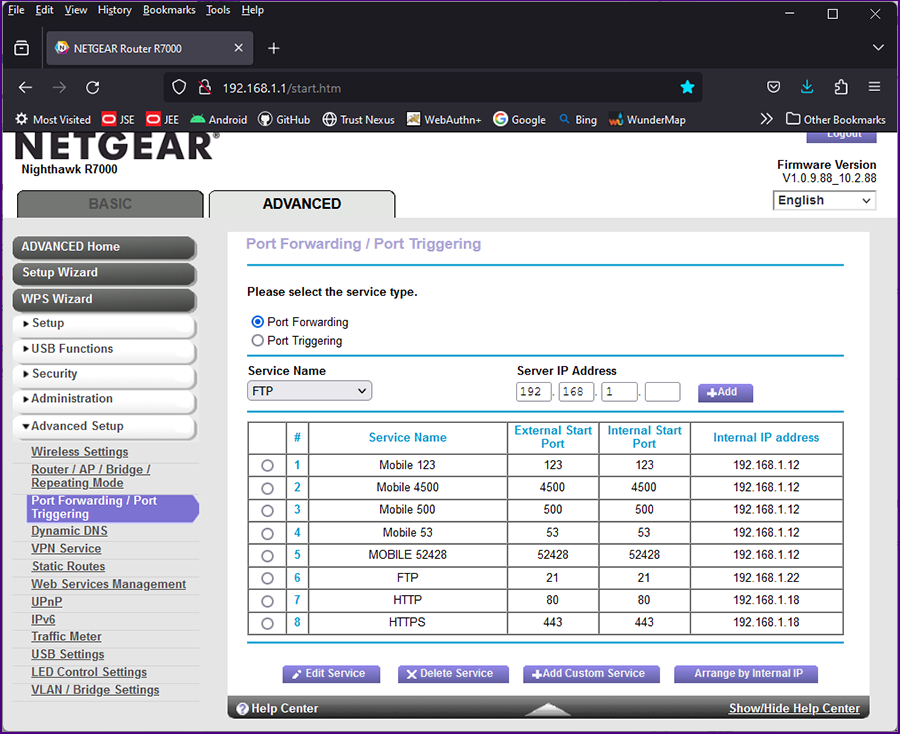Click the Help Center expand arrow handle
The height and width of the screenshot is (734, 900).
pos(547,709)
